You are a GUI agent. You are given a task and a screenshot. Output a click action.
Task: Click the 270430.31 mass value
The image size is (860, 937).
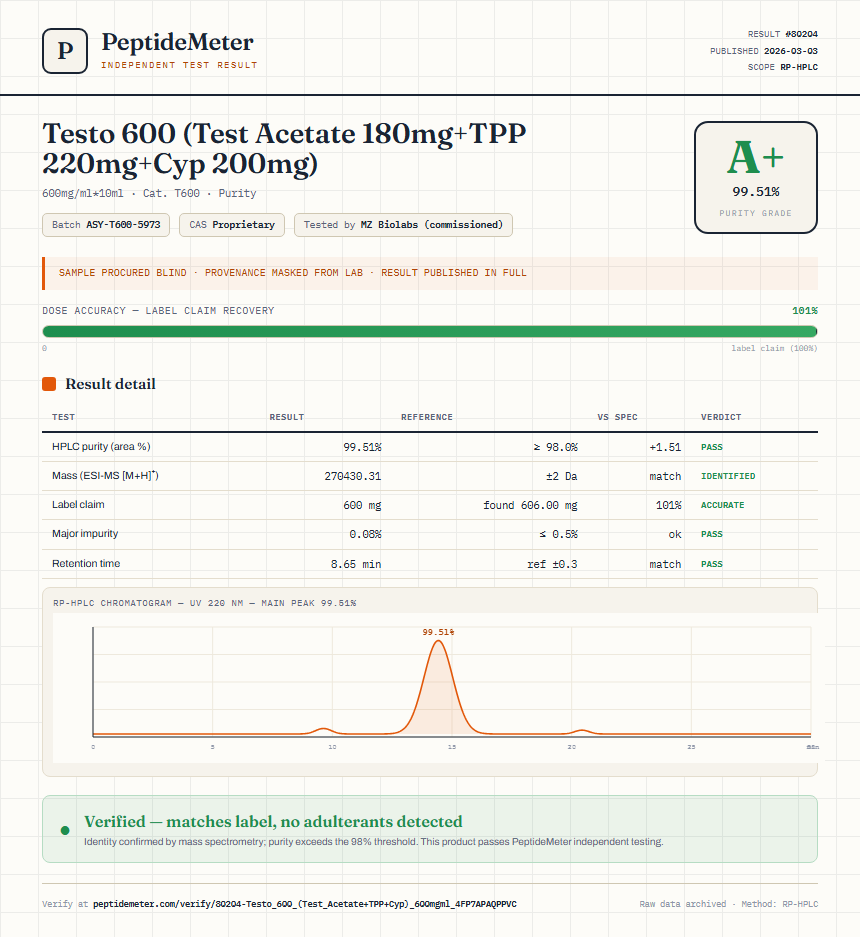[x=353, y=476]
